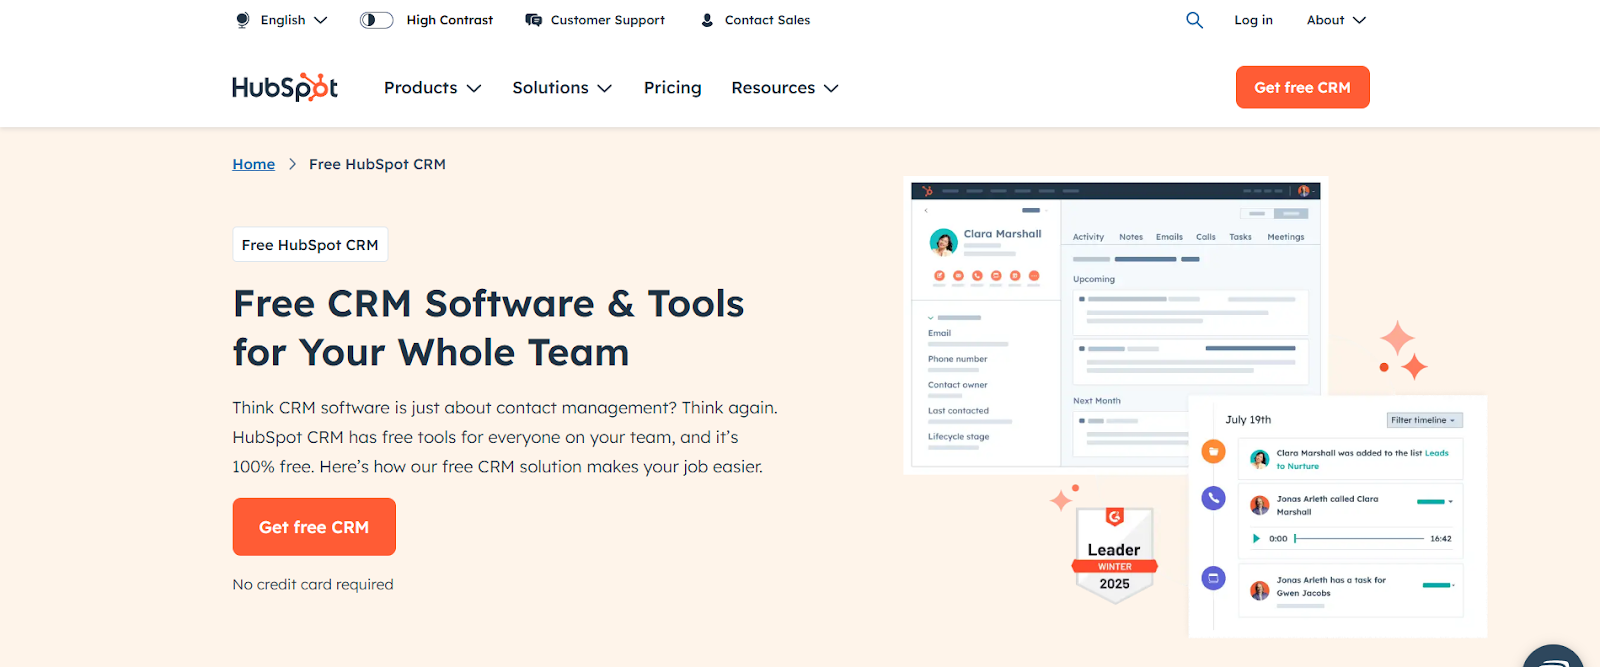Screen dimensions: 1600x667
Task: Select the Notes tab in CRM preview
Action: click(1131, 237)
